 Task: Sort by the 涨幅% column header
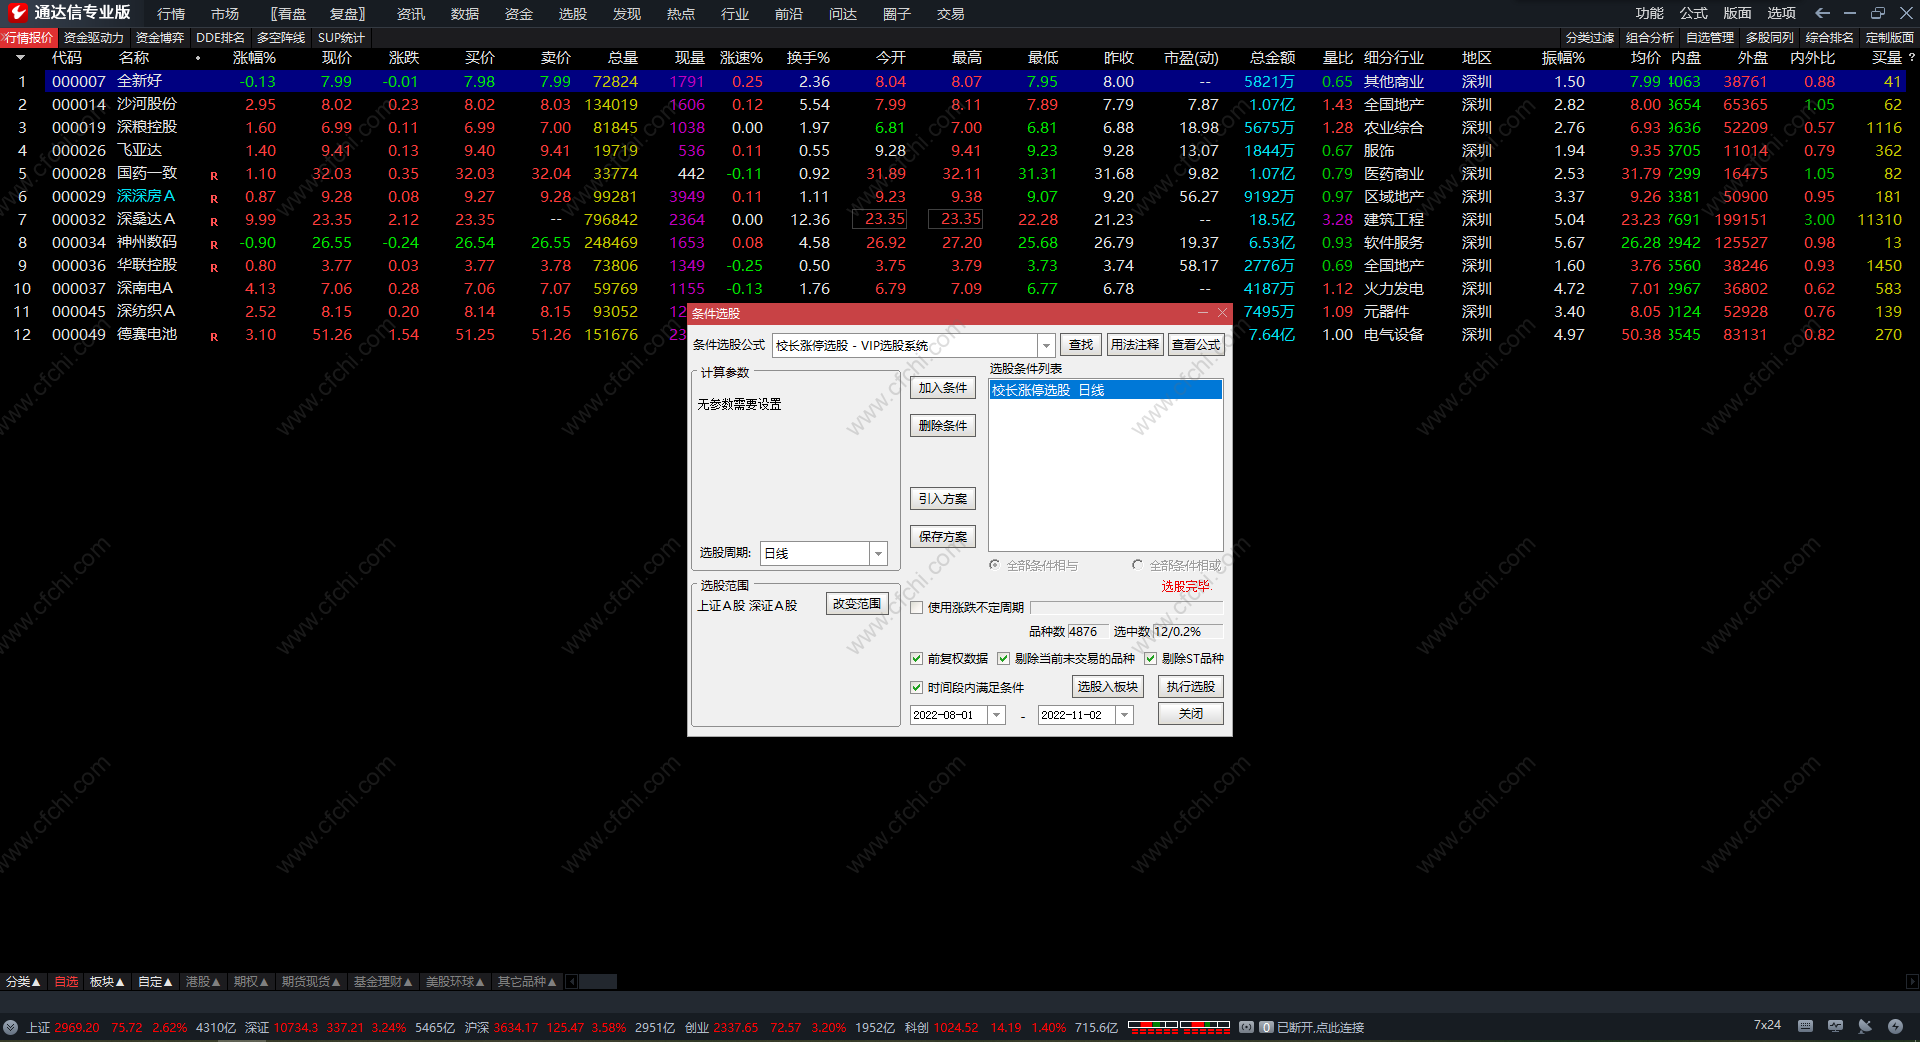click(254, 58)
